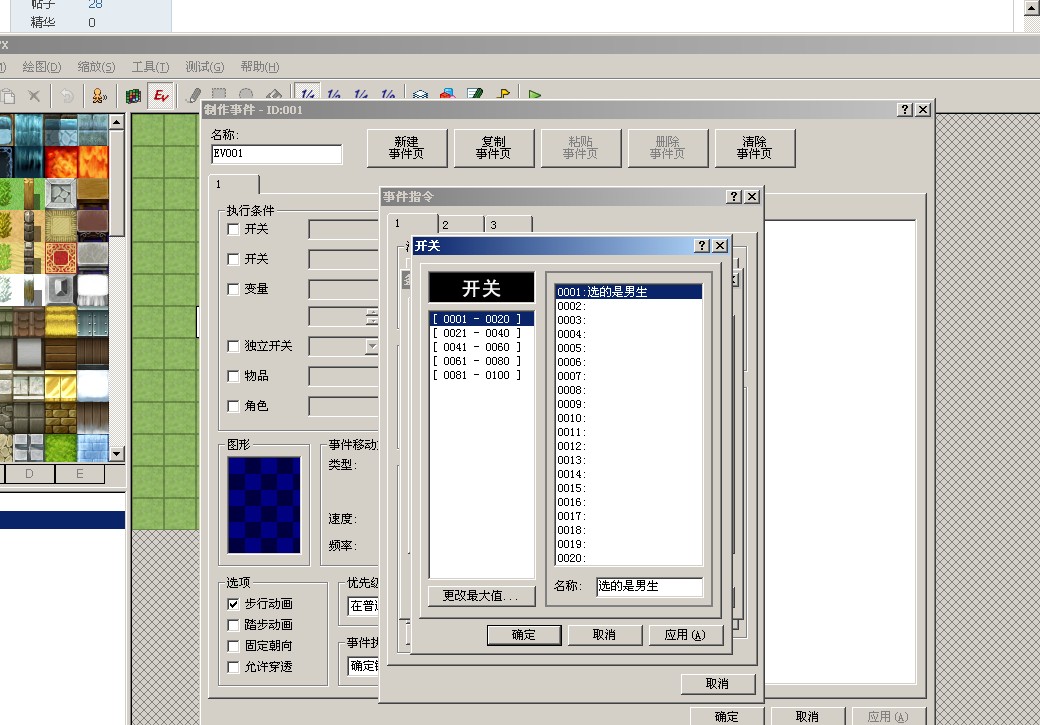Click the 更改最大值... button
1040x725 pixels.
tap(481, 596)
